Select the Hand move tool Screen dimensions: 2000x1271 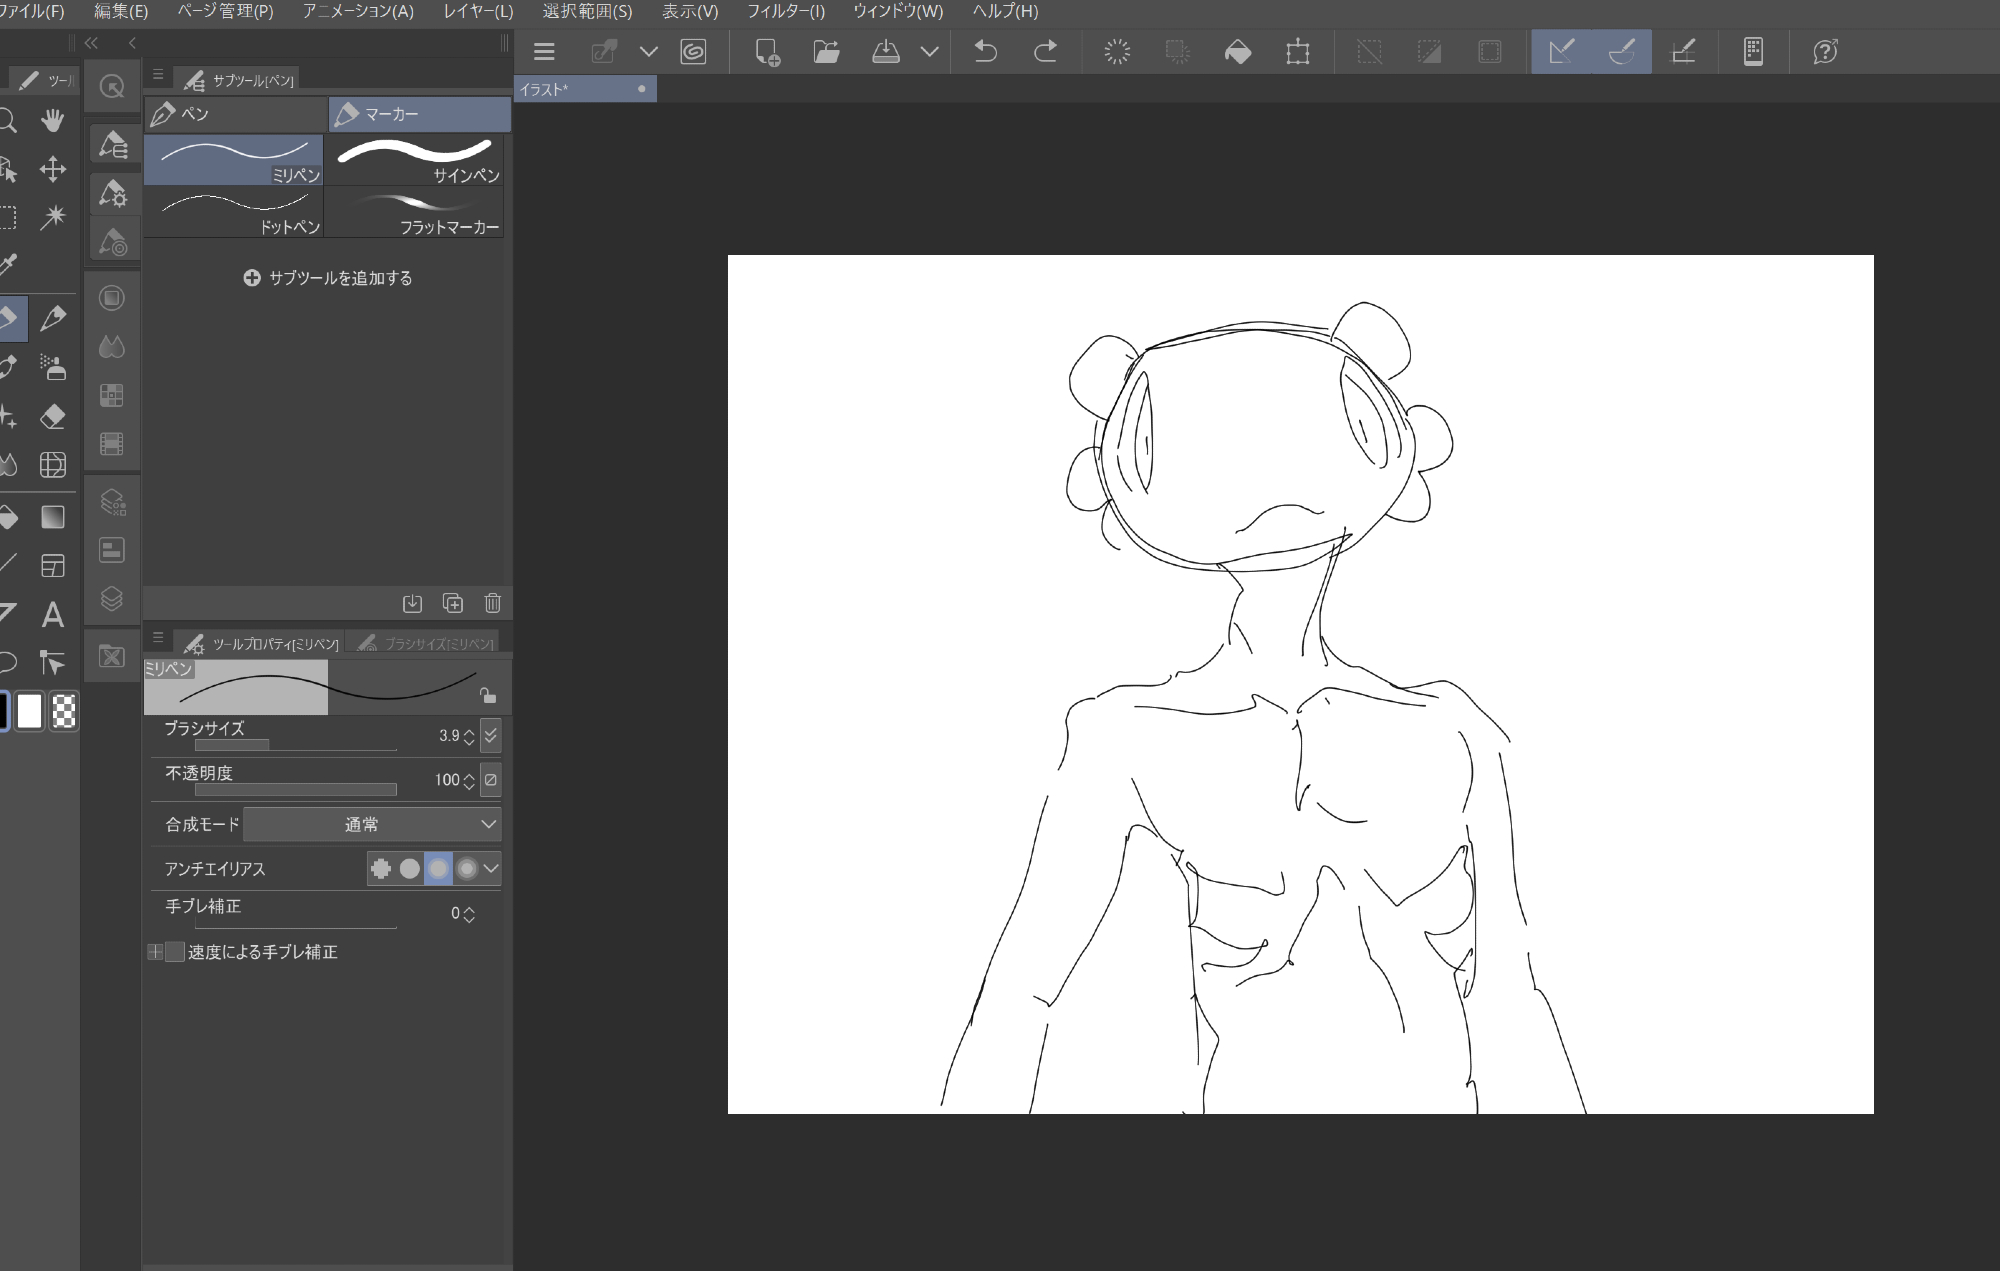(53, 121)
